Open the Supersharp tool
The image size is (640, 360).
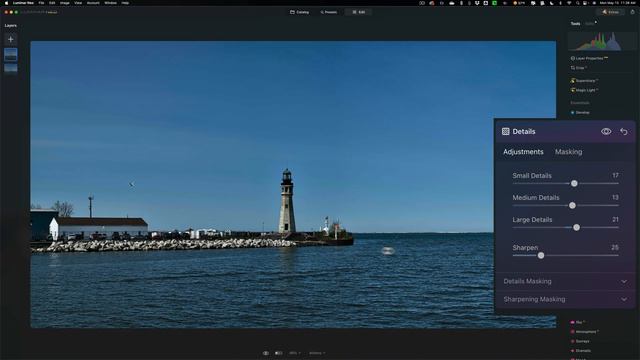click(x=584, y=80)
